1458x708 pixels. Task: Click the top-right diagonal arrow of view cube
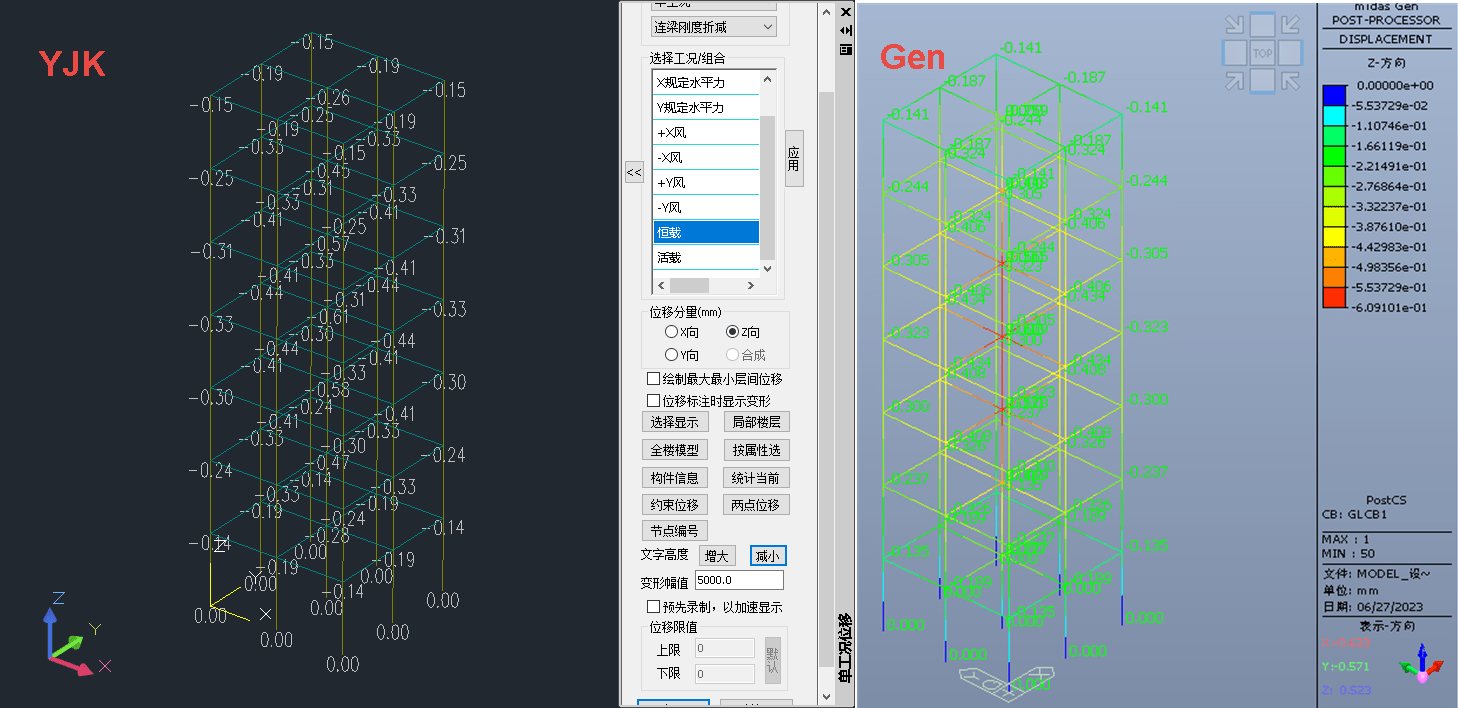tap(1291, 26)
